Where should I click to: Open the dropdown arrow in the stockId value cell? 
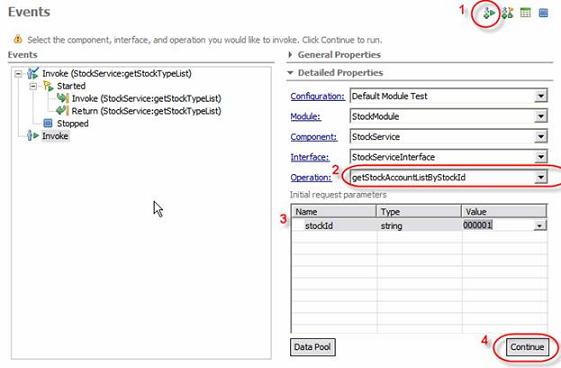(539, 226)
